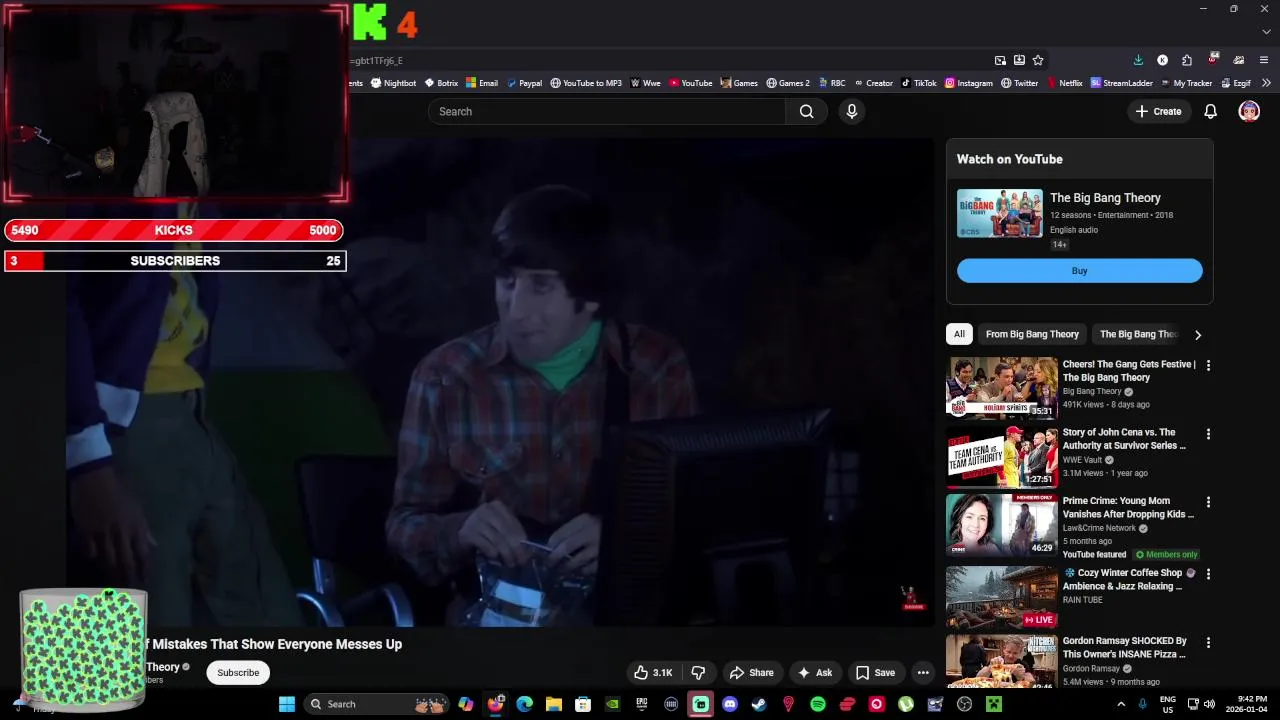Open the Paypal bookmark
The width and height of the screenshot is (1280, 720).
click(524, 83)
